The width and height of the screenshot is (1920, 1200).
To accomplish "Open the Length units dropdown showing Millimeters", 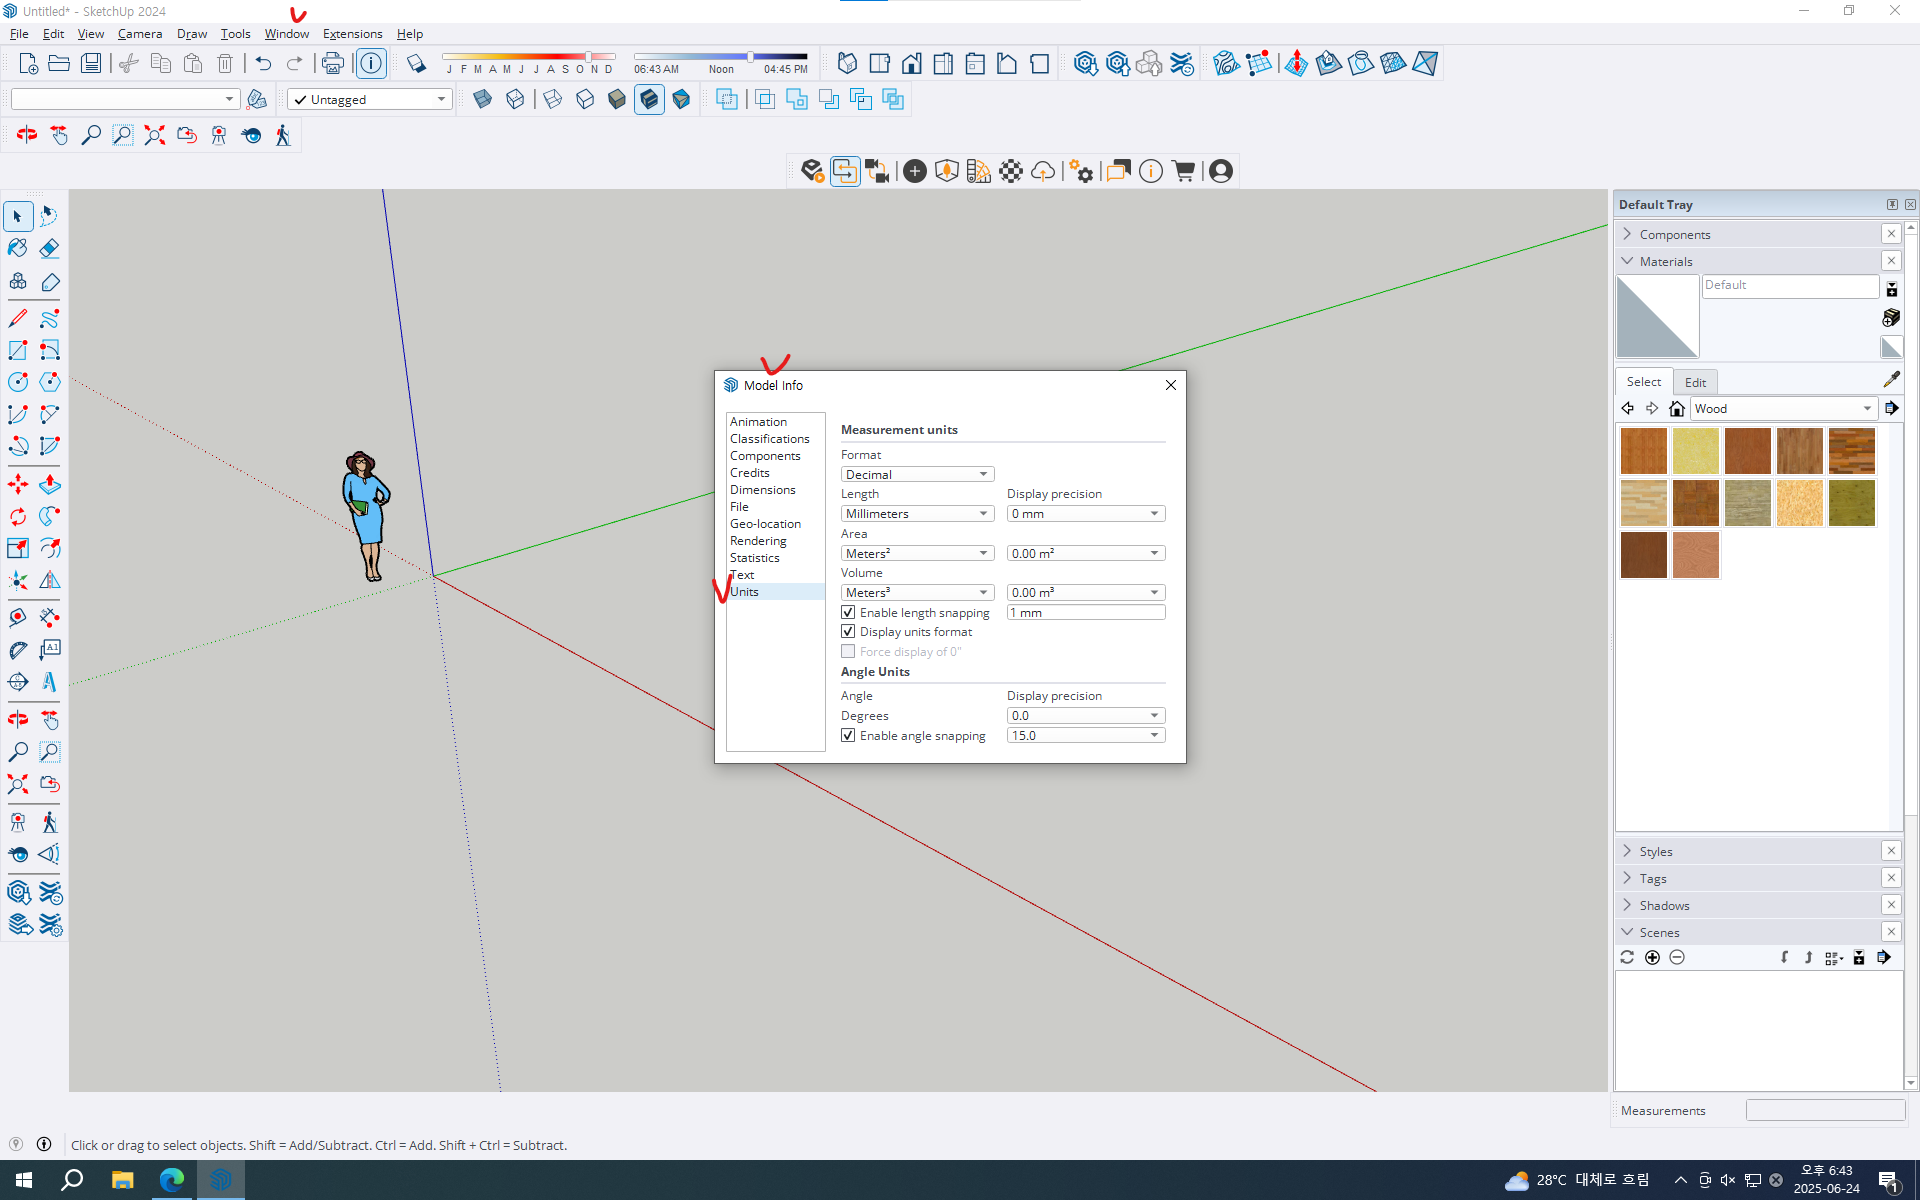I will (916, 513).
